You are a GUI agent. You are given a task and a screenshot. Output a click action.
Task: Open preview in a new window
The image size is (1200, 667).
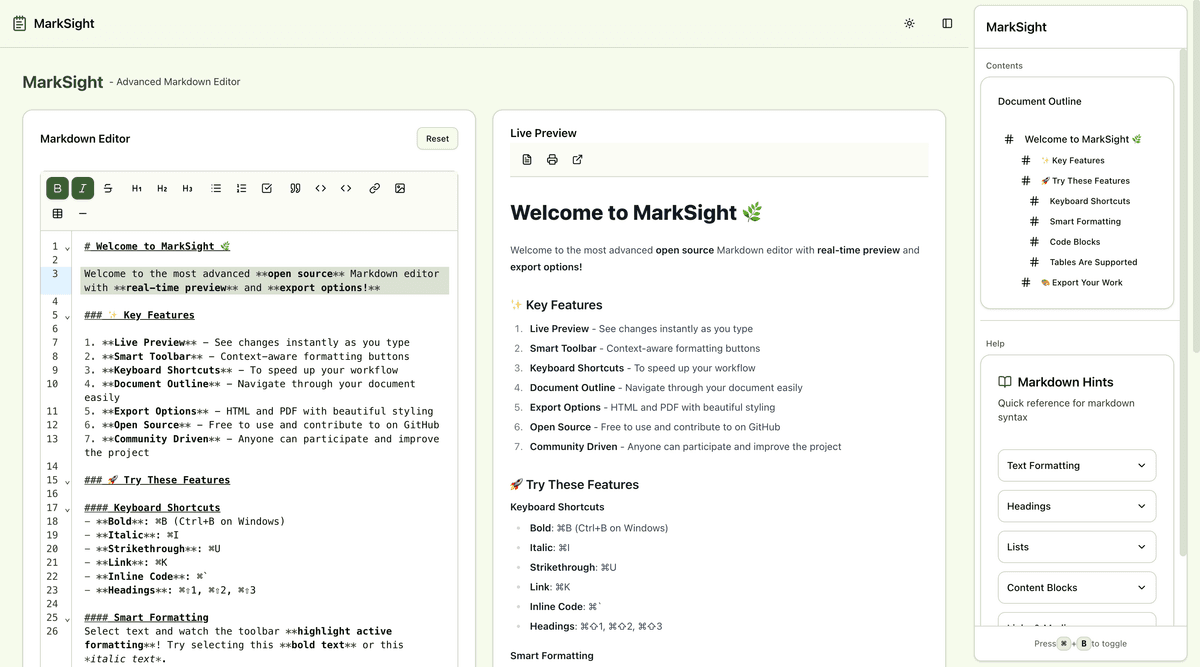(576, 159)
